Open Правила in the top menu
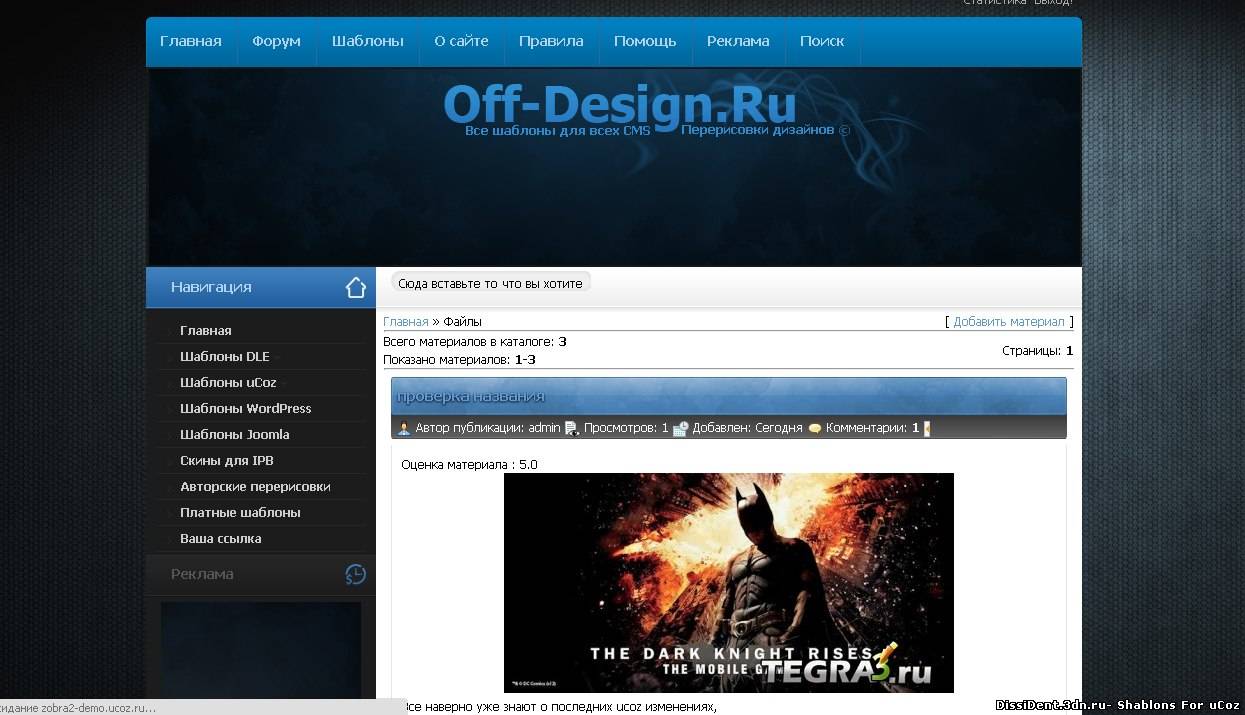The height and width of the screenshot is (715, 1245). (x=551, y=41)
